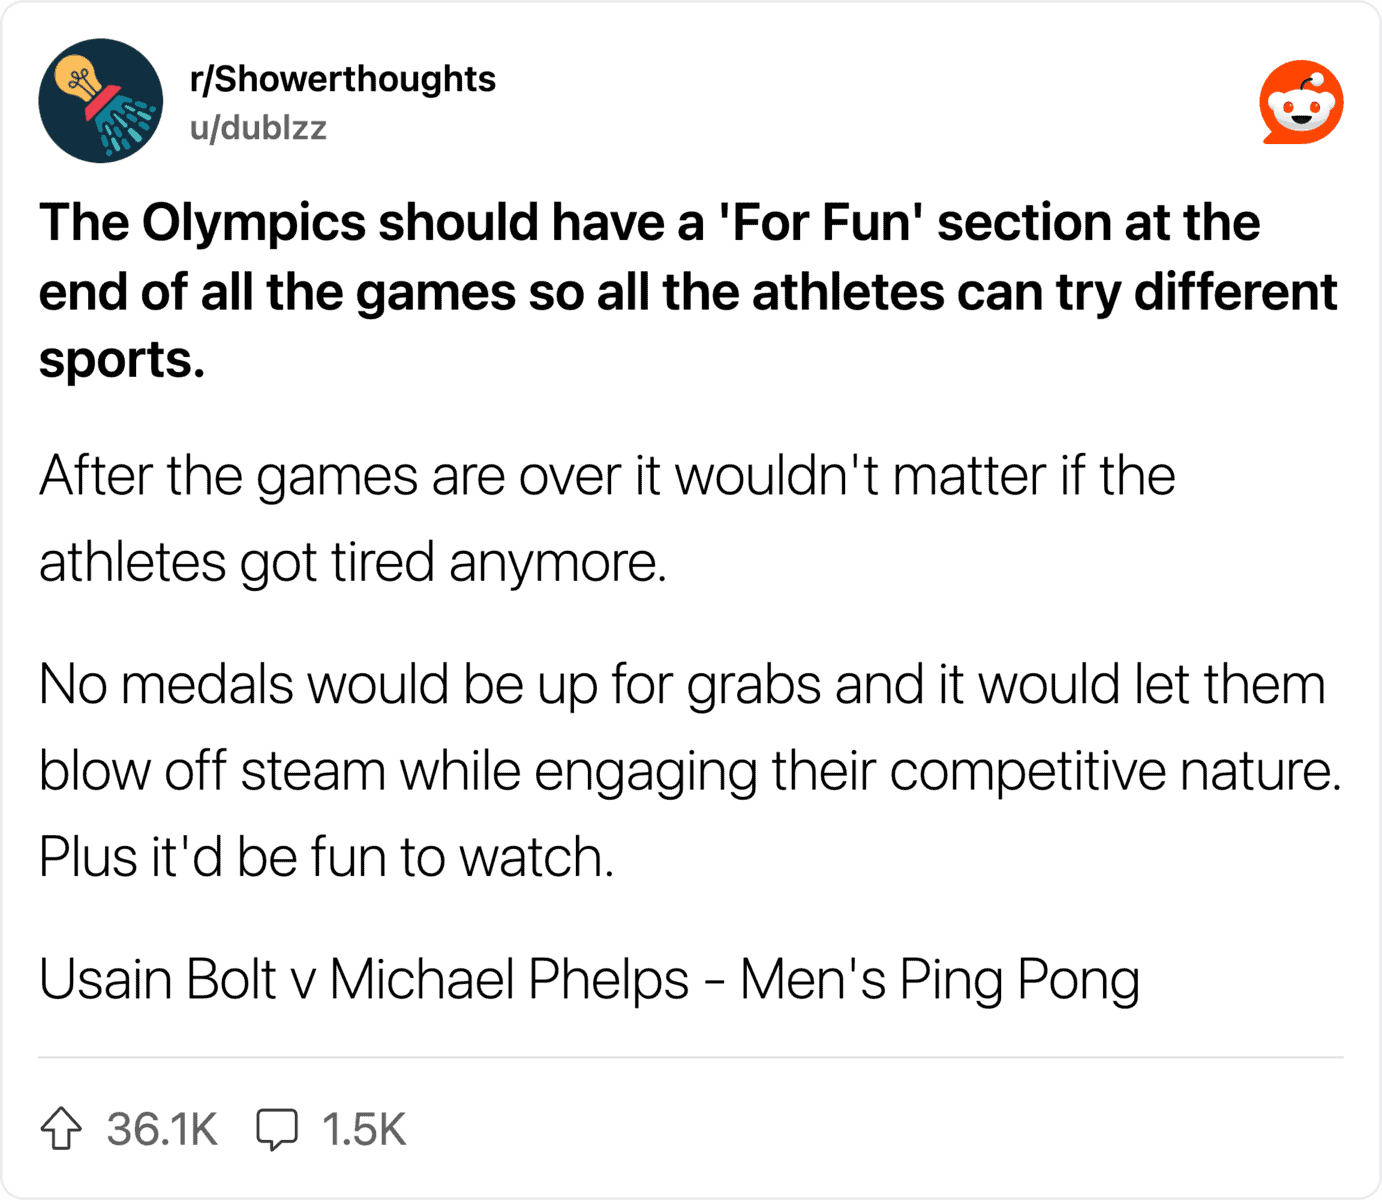Visit the u/dublzz user profile
The height and width of the screenshot is (1200, 1382).
(258, 128)
